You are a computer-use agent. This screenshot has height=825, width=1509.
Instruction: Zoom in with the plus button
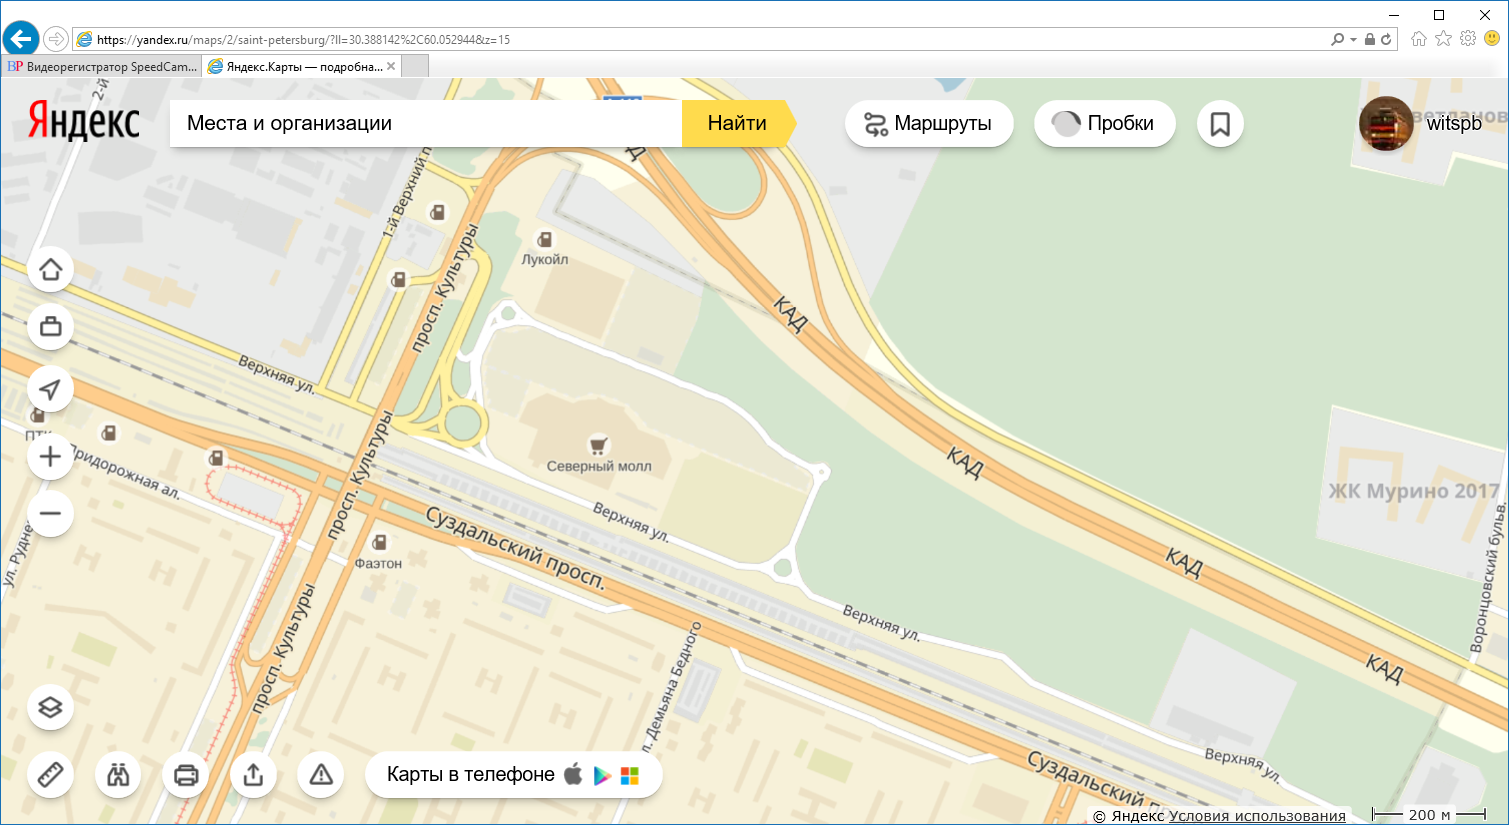point(50,457)
